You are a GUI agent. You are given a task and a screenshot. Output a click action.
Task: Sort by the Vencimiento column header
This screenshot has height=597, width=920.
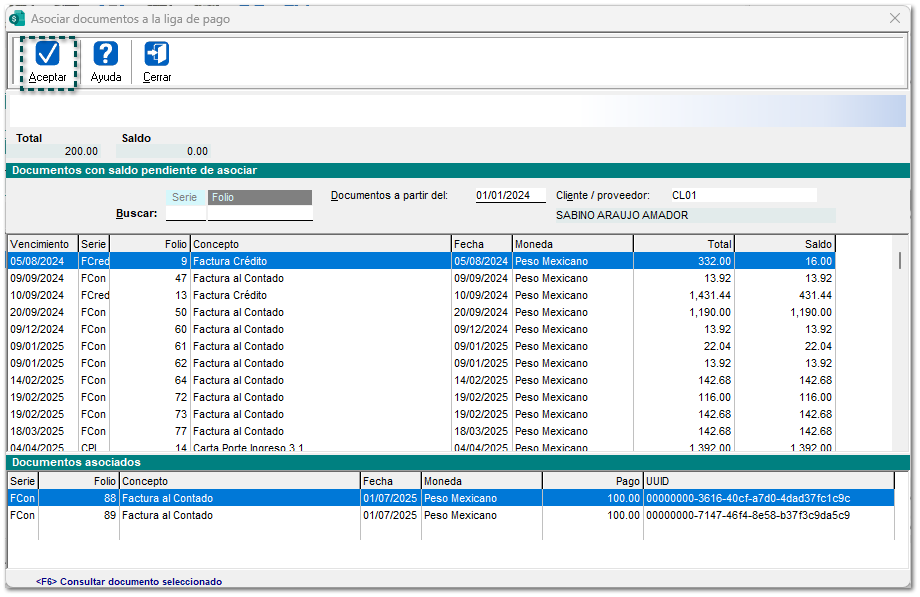pos(42,244)
